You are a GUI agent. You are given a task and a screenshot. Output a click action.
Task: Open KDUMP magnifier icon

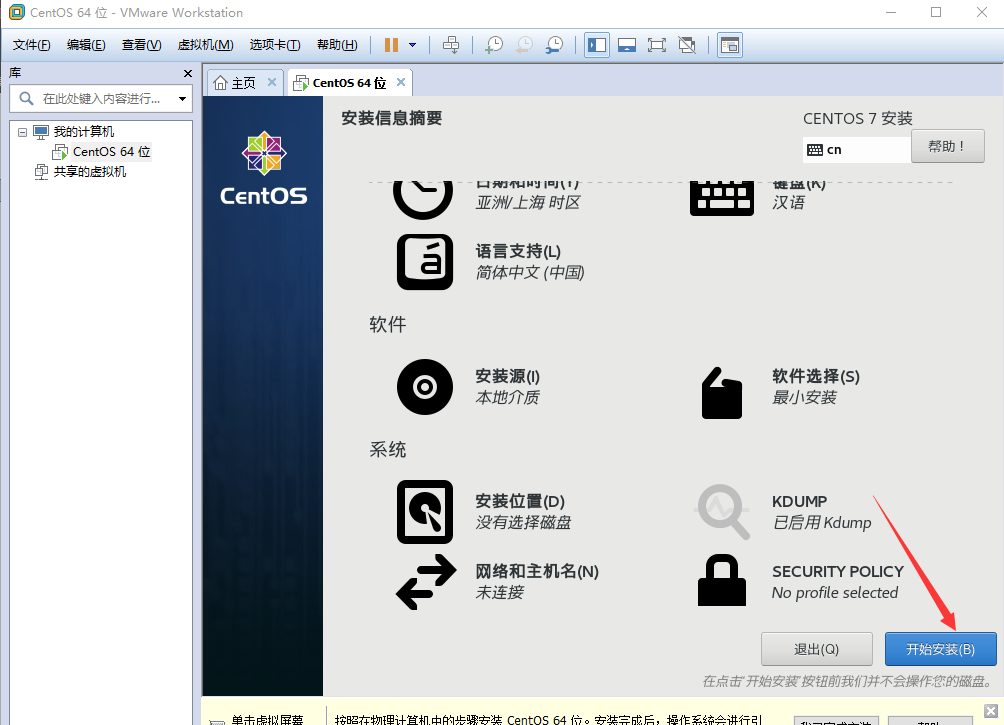tap(722, 511)
